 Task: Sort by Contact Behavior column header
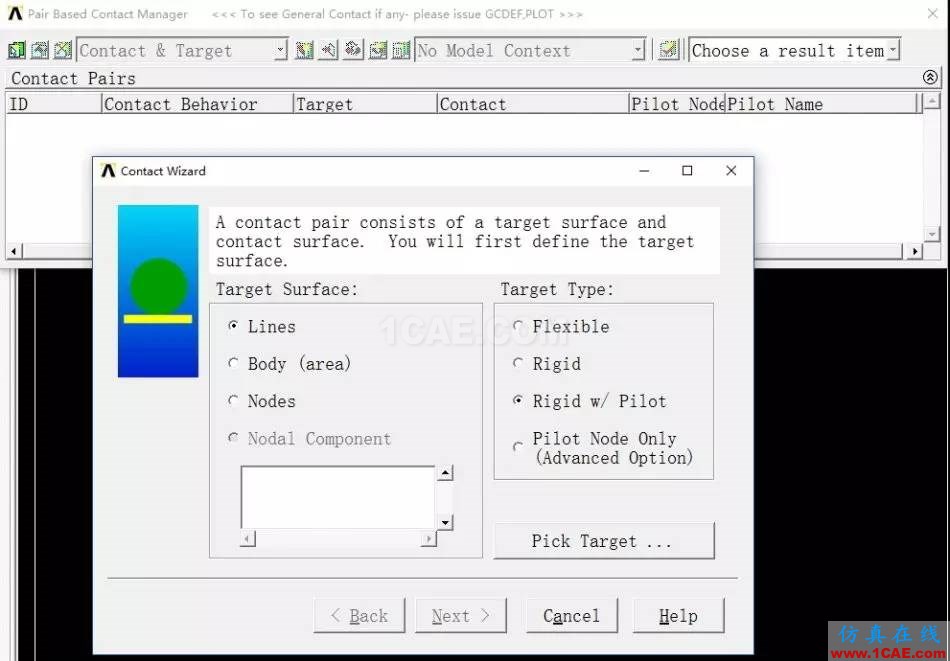click(x=197, y=104)
